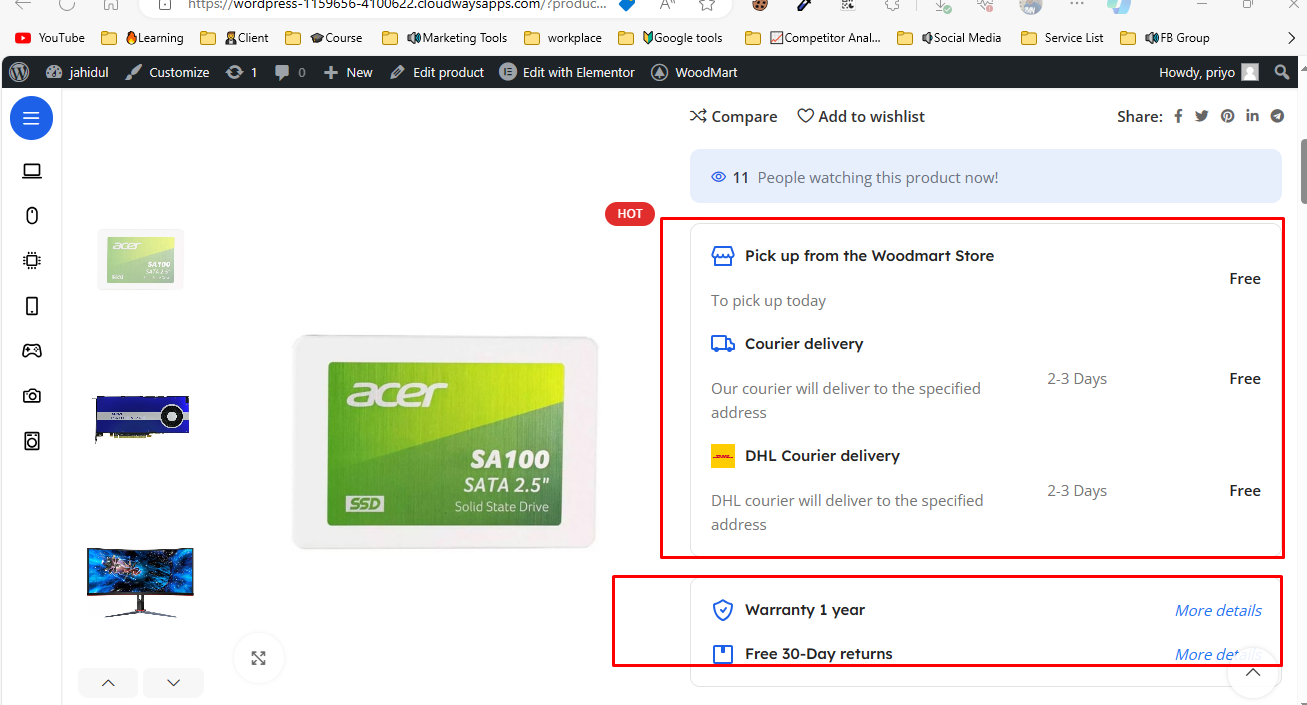Viewport: 1307px width, 705px height.
Task: Enlarge product image with expand icon
Action: pyautogui.click(x=259, y=658)
